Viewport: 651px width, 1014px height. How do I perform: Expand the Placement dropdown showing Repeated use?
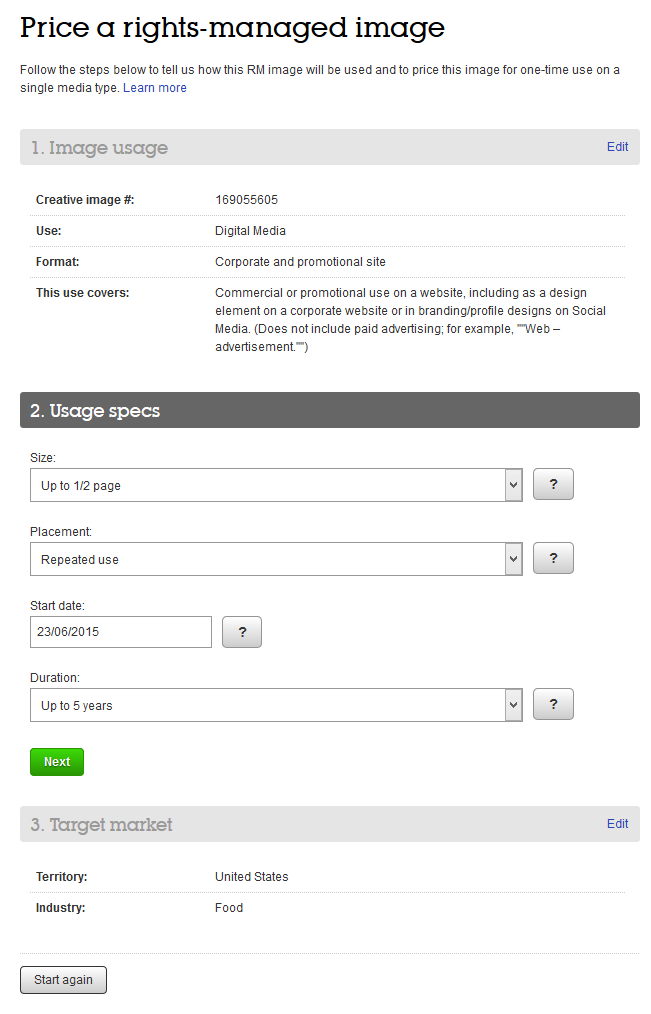(x=276, y=559)
